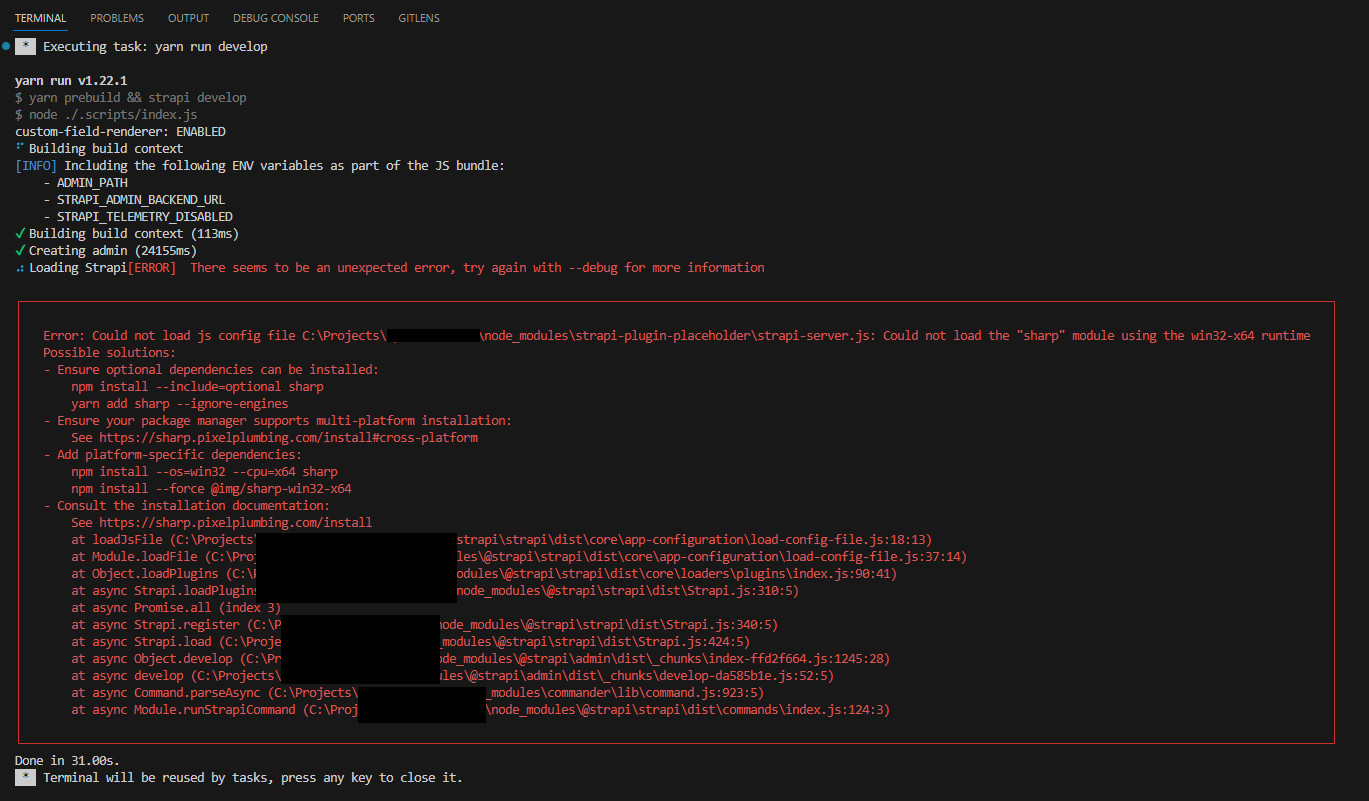Open the PORTS tab
The image size is (1369, 801).
pyautogui.click(x=359, y=18)
